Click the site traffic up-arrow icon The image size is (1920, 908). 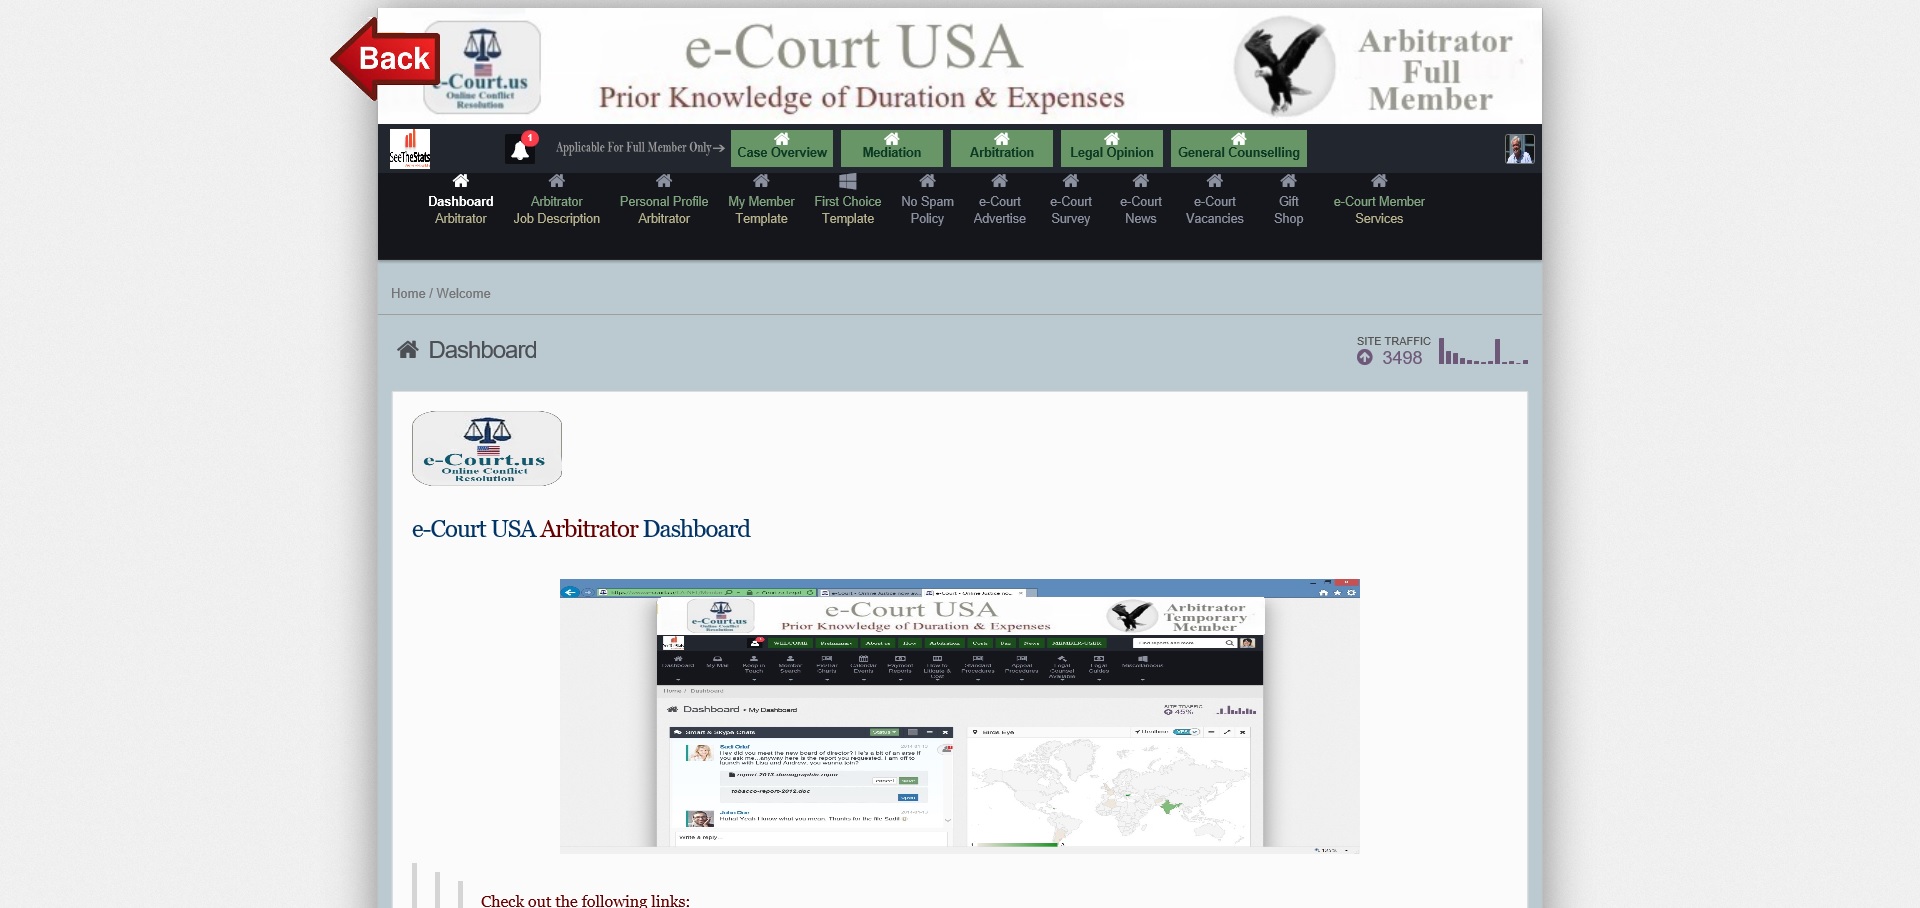coord(1365,358)
